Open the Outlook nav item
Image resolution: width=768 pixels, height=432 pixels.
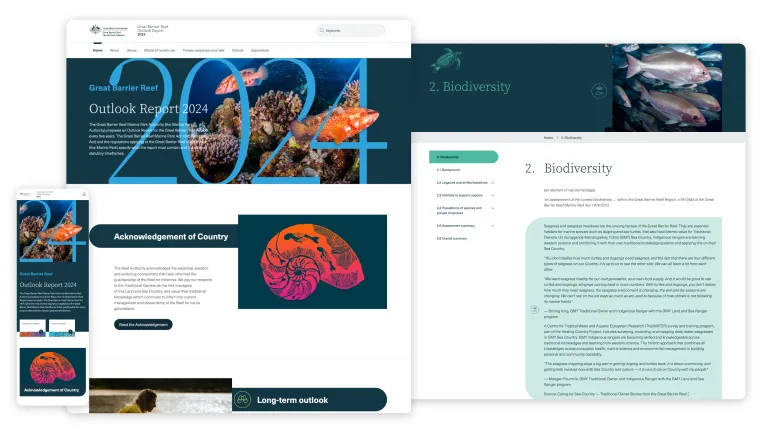click(x=238, y=50)
